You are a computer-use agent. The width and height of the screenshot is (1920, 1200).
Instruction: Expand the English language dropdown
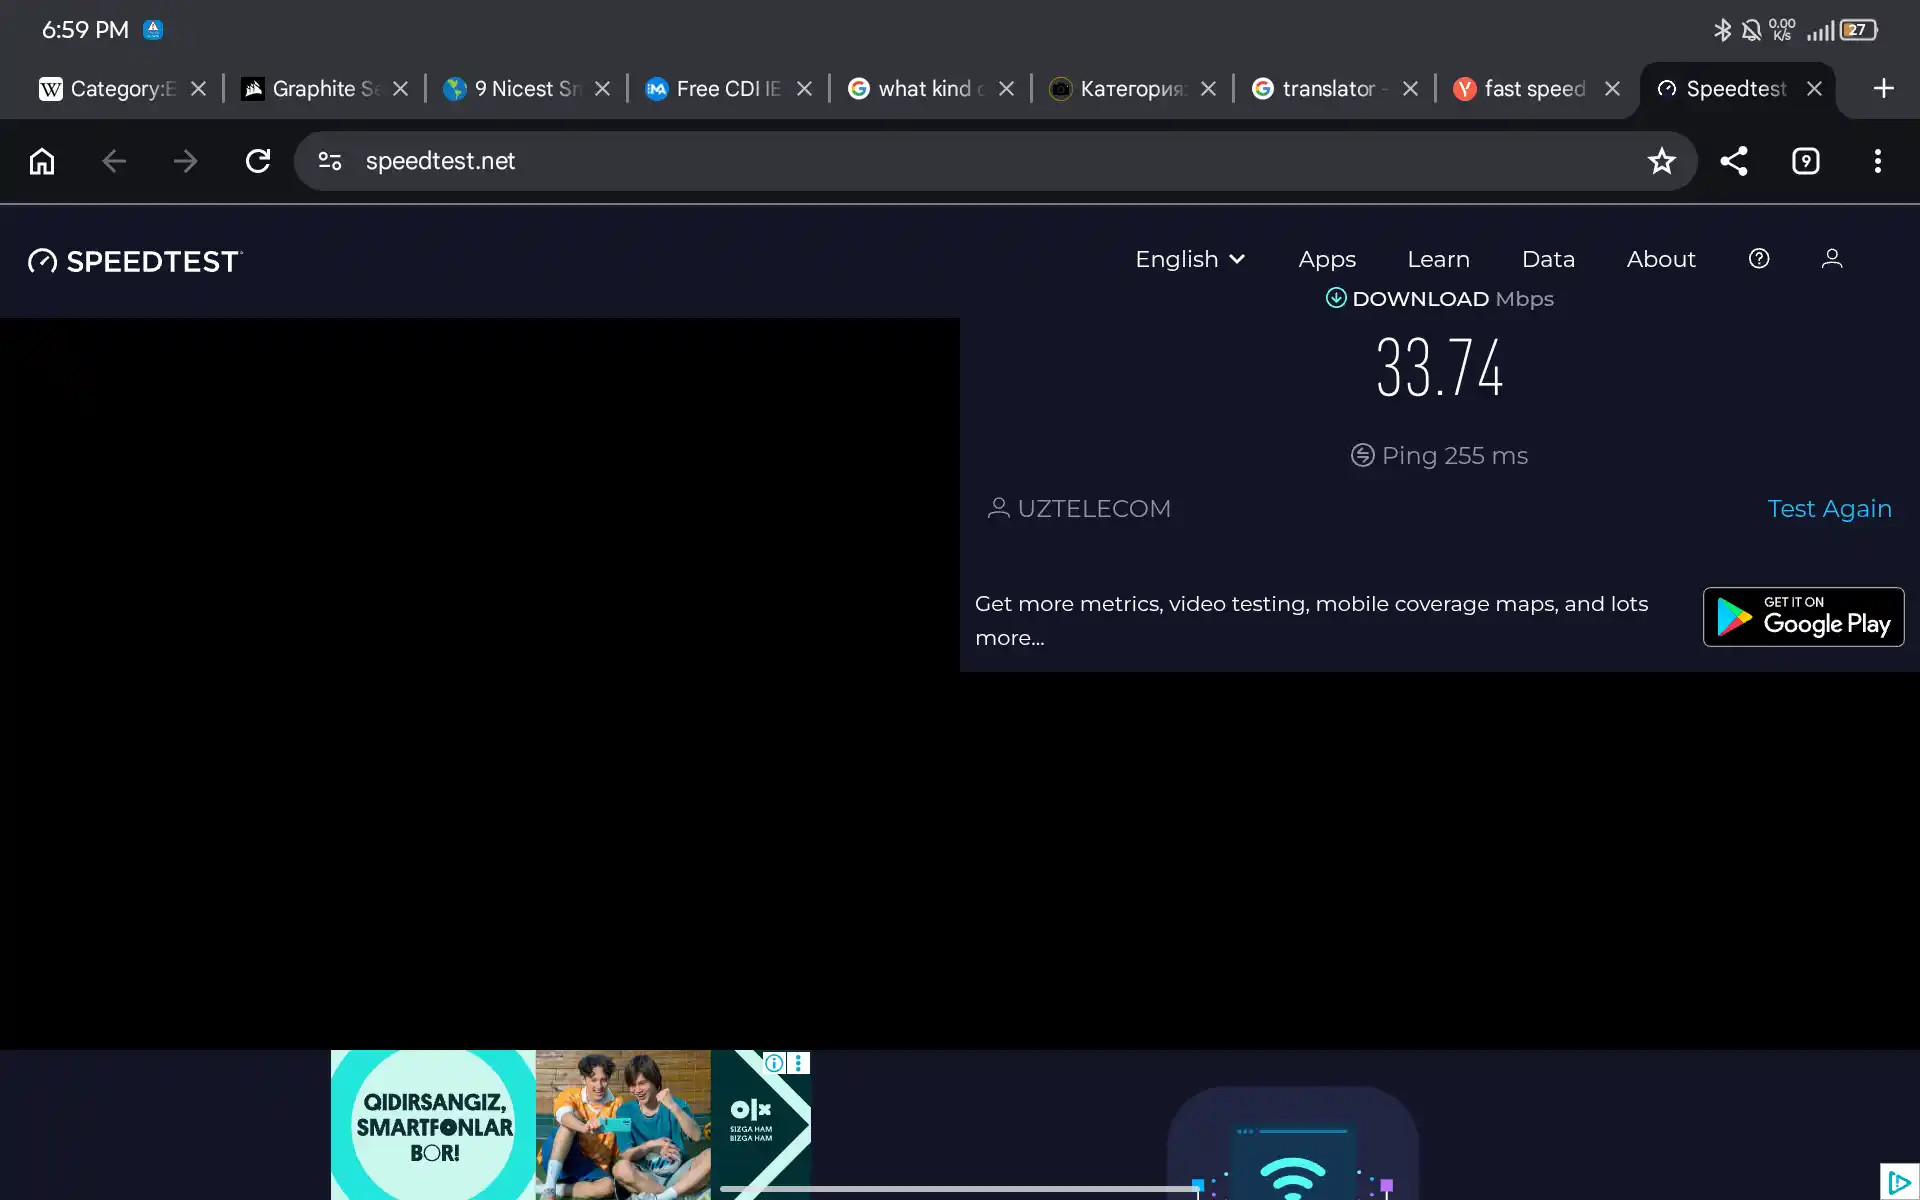(x=1190, y=259)
